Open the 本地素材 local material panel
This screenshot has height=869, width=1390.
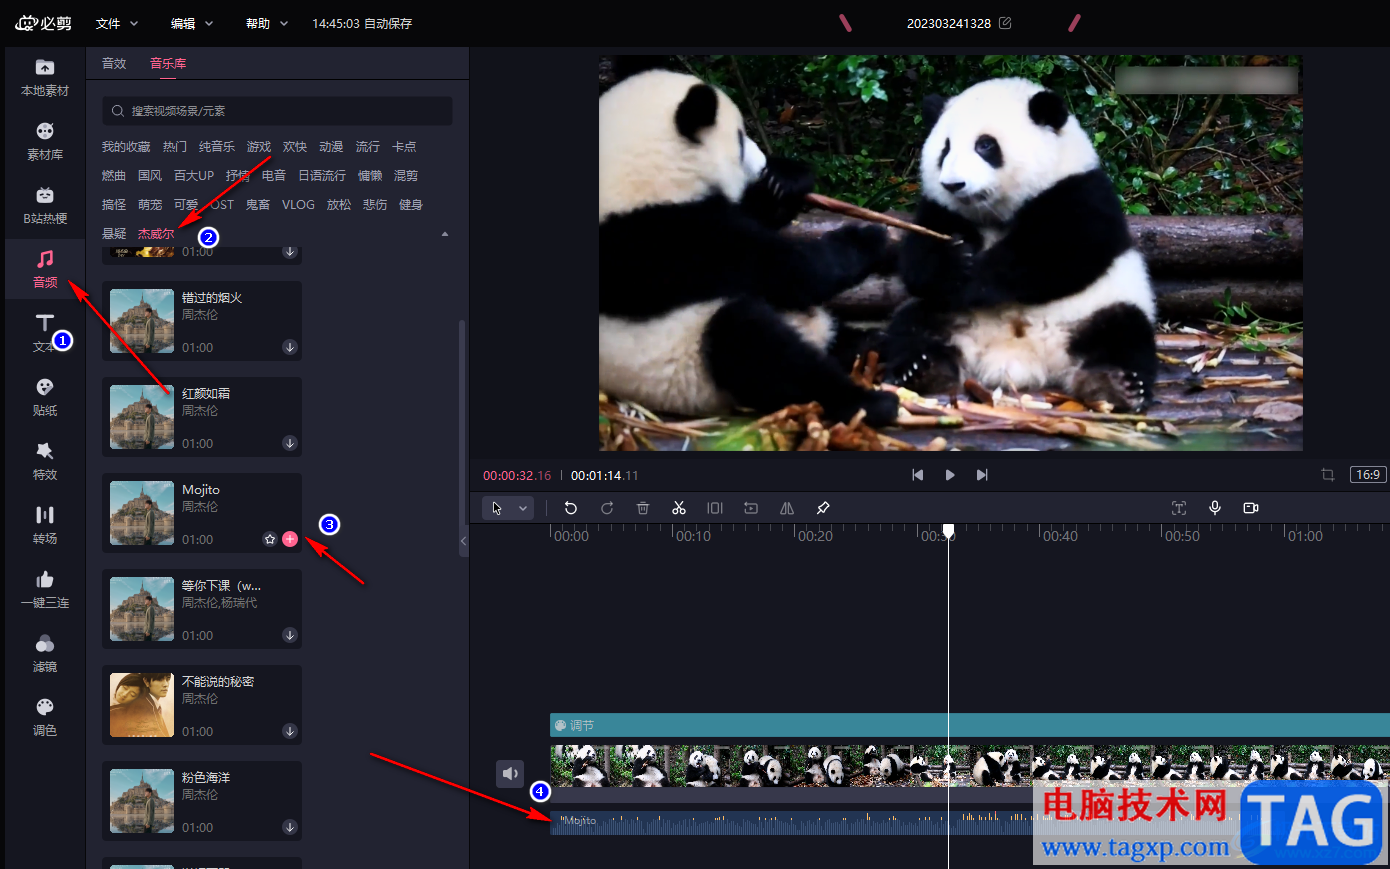45,77
